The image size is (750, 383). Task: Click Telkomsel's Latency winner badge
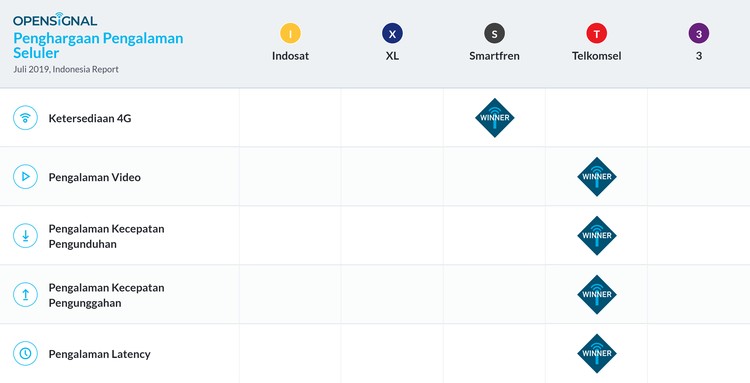pos(597,353)
